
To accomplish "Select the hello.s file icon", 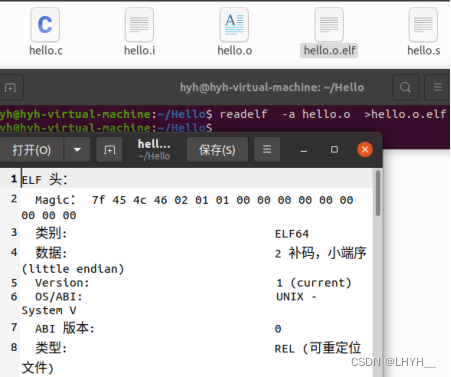I will 423,25.
